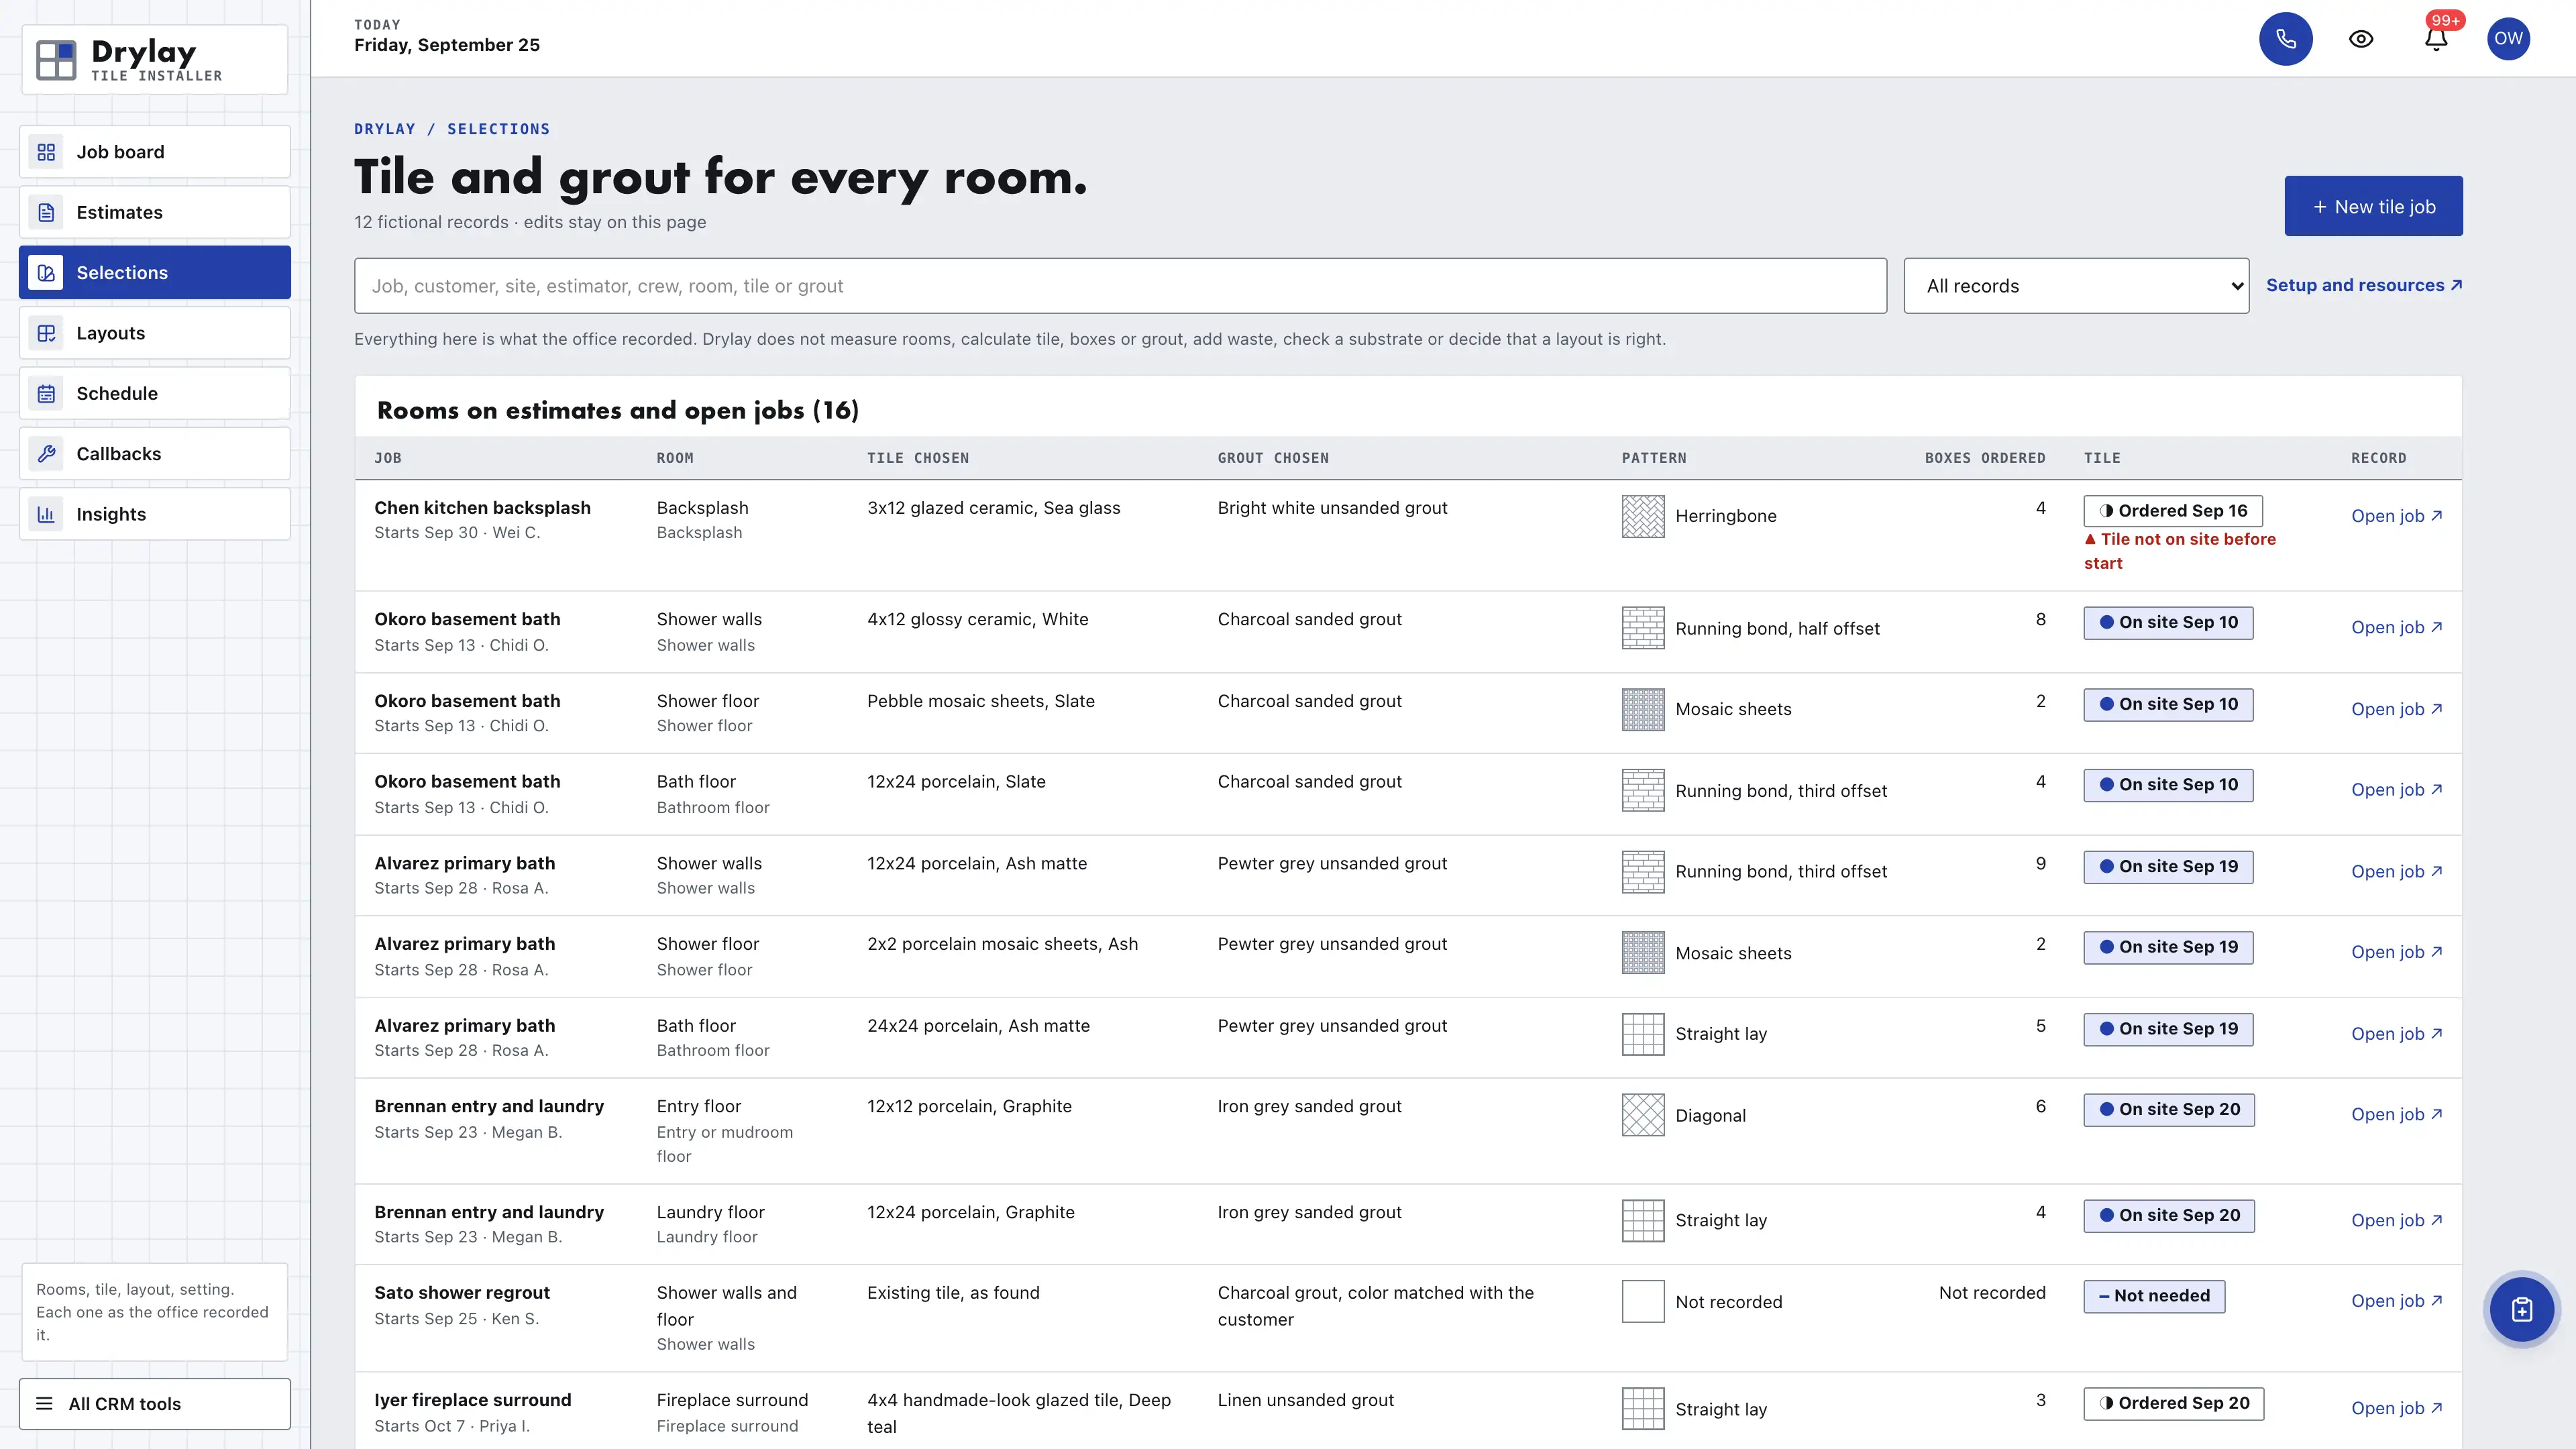Viewport: 2576px width, 1449px height.
Task: Open job for Alvarez Shower floor row
Action: pos(2396,952)
